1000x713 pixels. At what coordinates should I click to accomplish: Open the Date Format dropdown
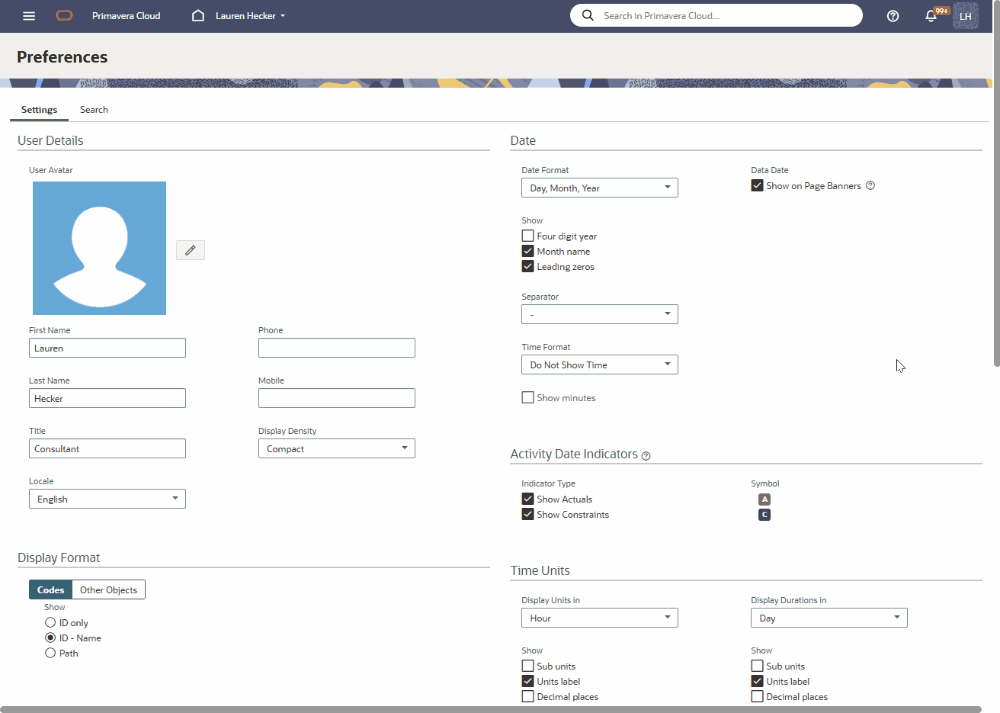599,187
